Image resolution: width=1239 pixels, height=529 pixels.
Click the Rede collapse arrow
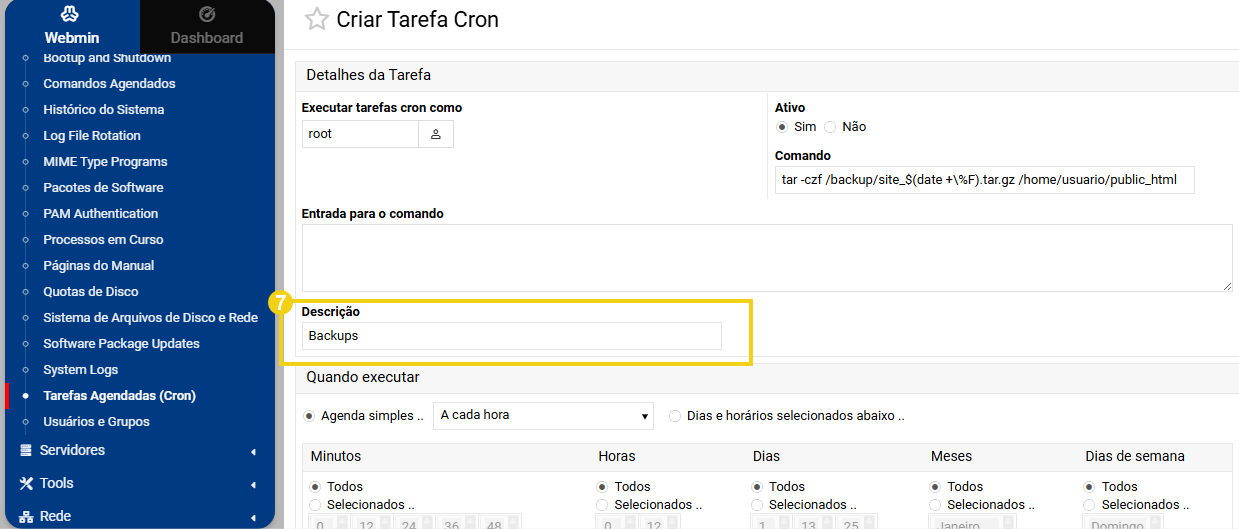(x=253, y=517)
